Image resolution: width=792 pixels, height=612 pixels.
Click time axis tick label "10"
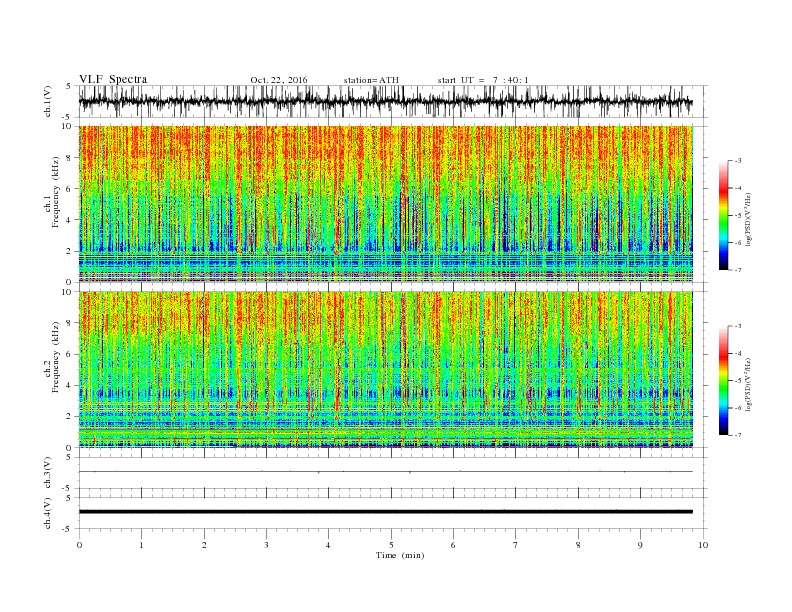coord(703,545)
